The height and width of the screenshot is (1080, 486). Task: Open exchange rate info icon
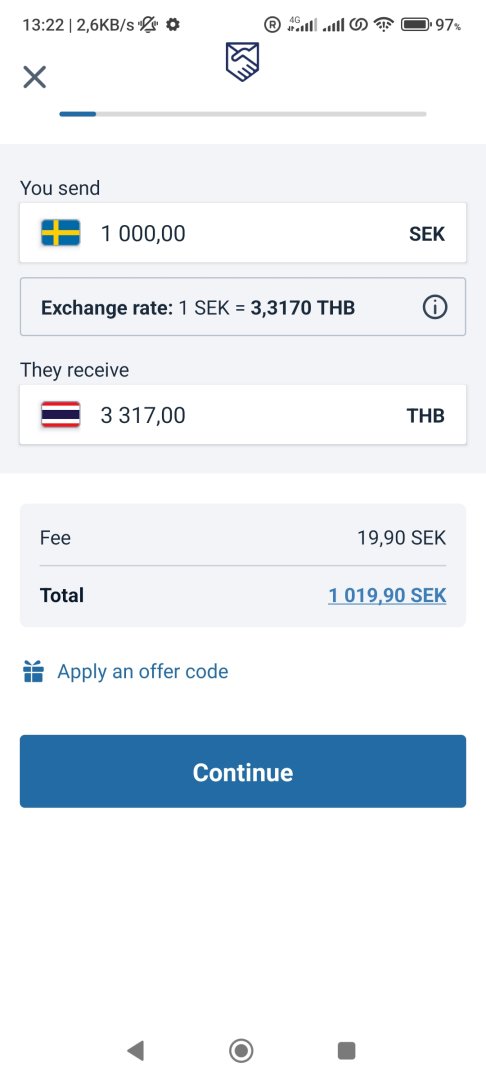click(x=434, y=307)
